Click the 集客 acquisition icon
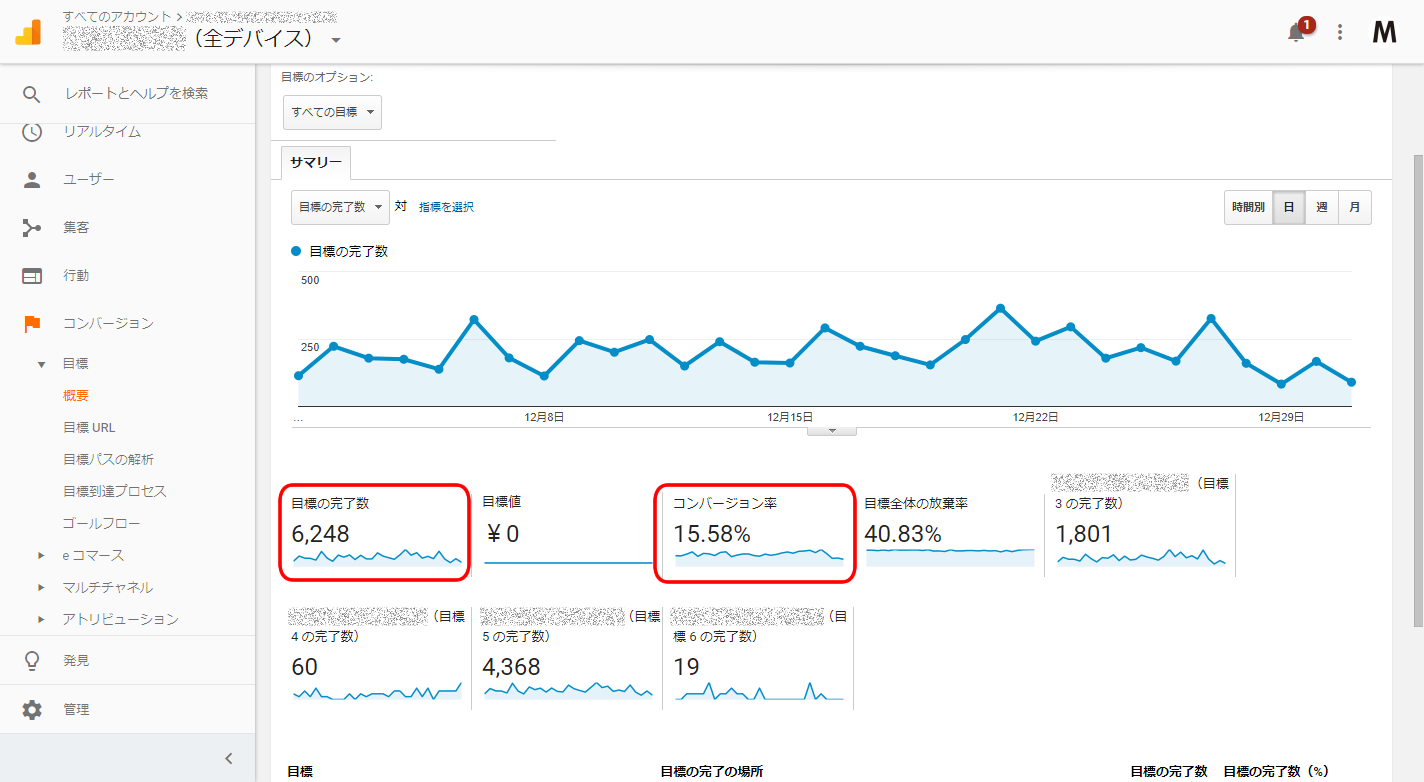This screenshot has height=782, width=1424. (x=32, y=227)
